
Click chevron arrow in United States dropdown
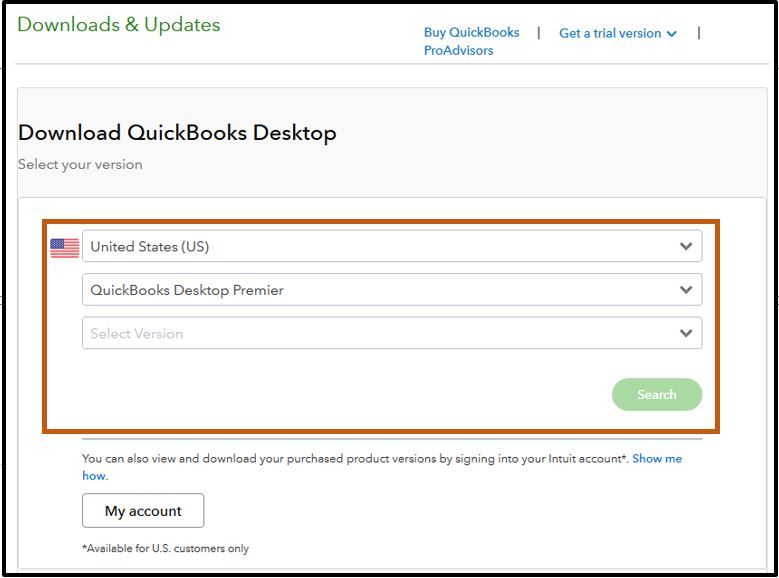click(686, 246)
